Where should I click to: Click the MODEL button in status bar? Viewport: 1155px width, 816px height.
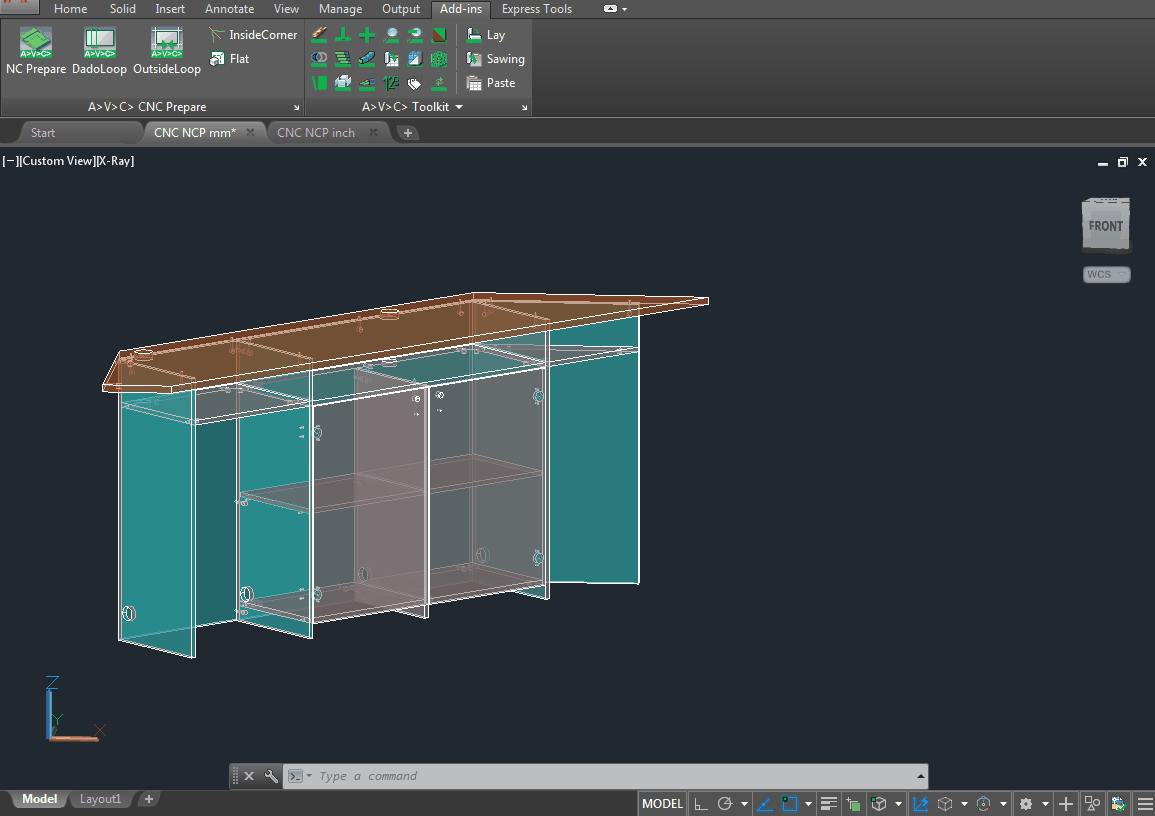pyautogui.click(x=662, y=804)
